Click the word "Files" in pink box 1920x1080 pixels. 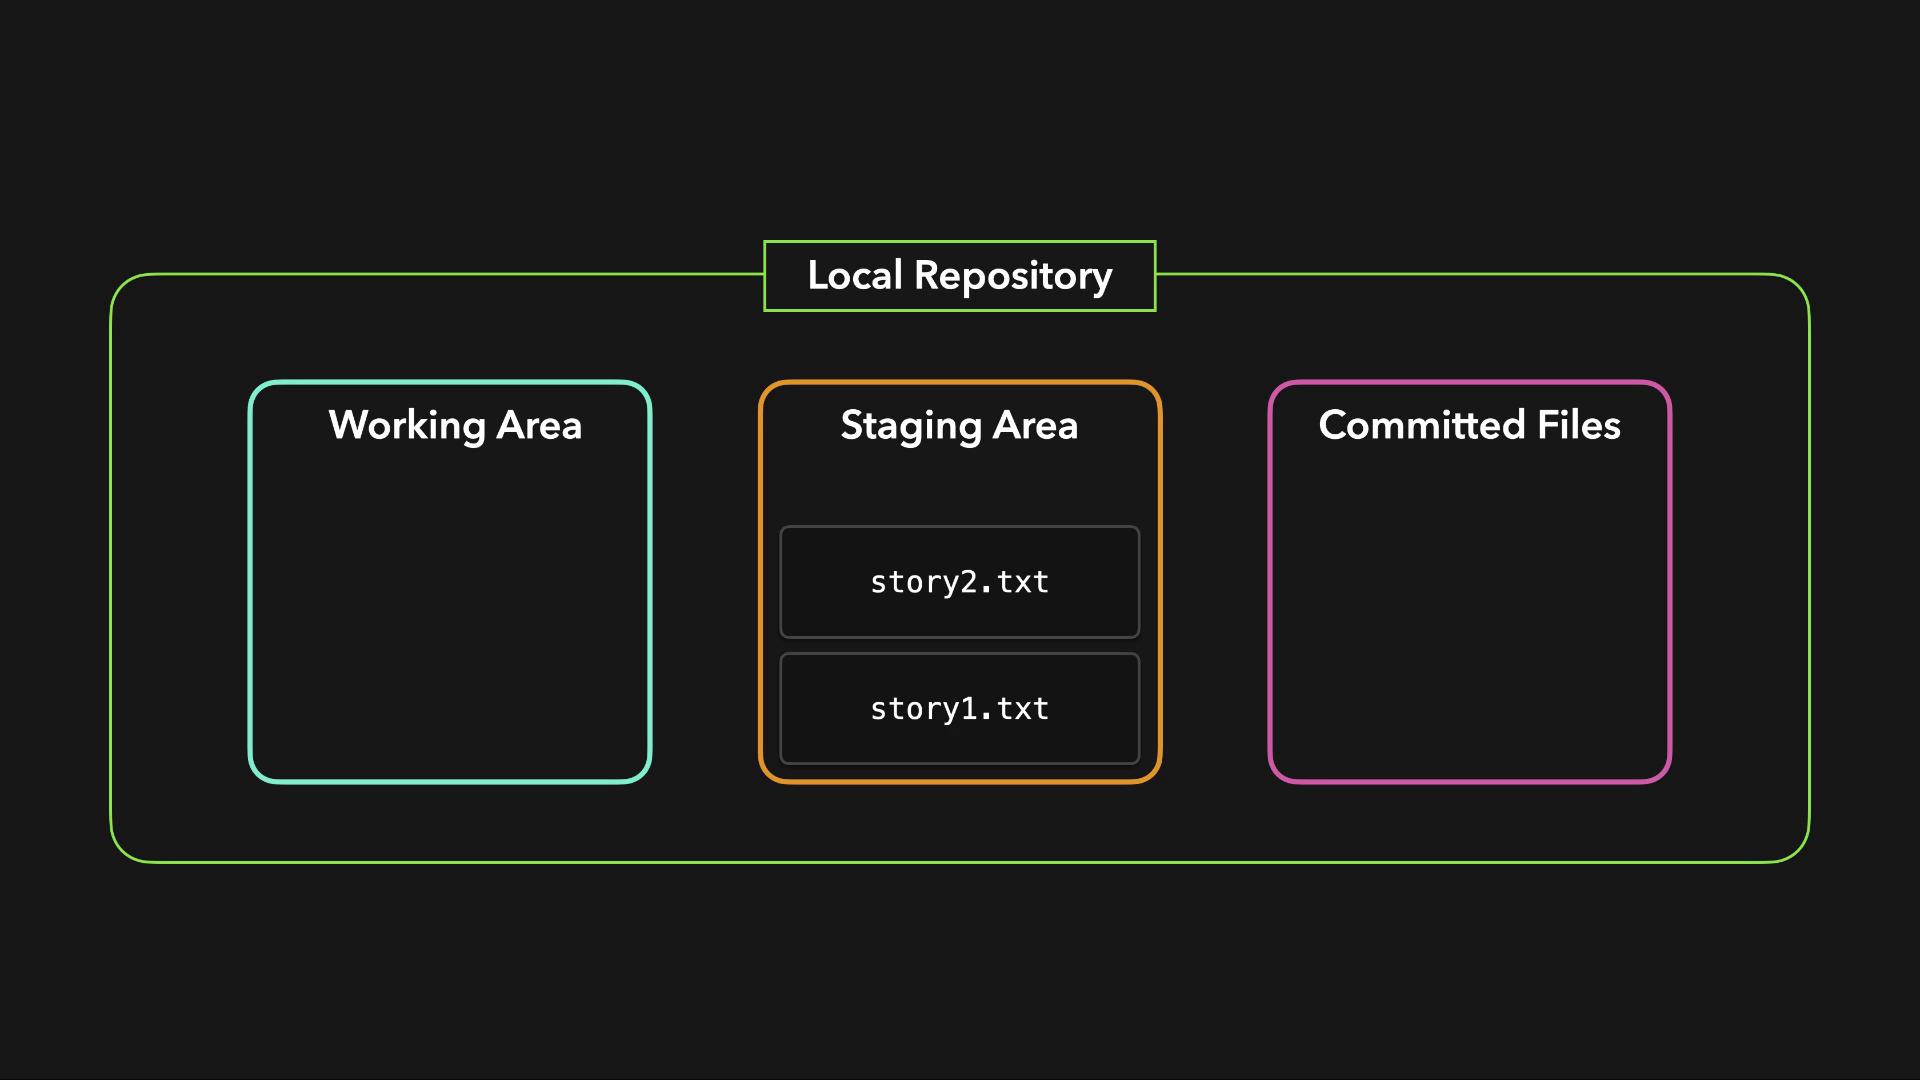coord(1578,425)
